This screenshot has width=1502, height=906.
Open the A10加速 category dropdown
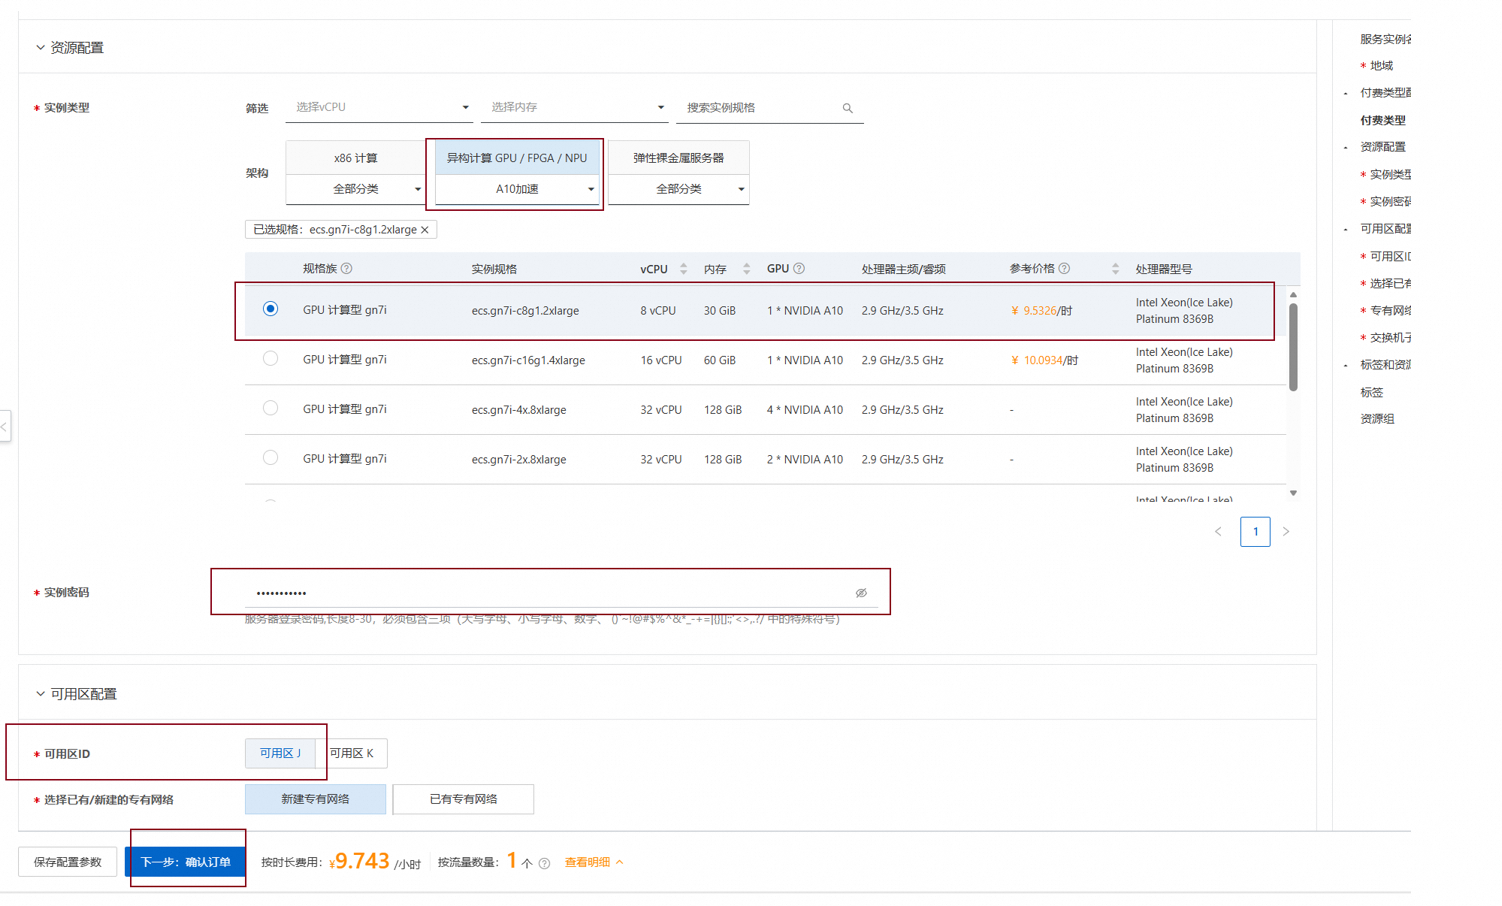(517, 189)
